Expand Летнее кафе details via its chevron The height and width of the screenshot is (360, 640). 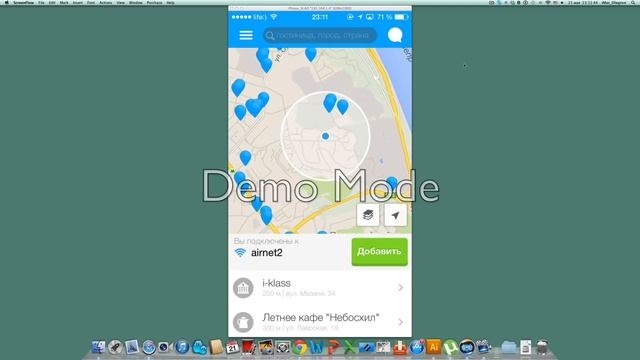[400, 322]
